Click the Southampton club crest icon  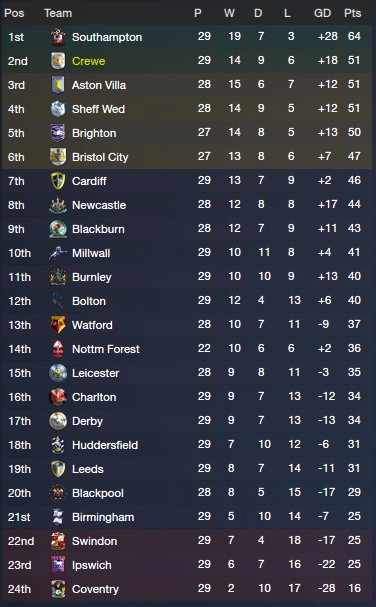coord(58,37)
